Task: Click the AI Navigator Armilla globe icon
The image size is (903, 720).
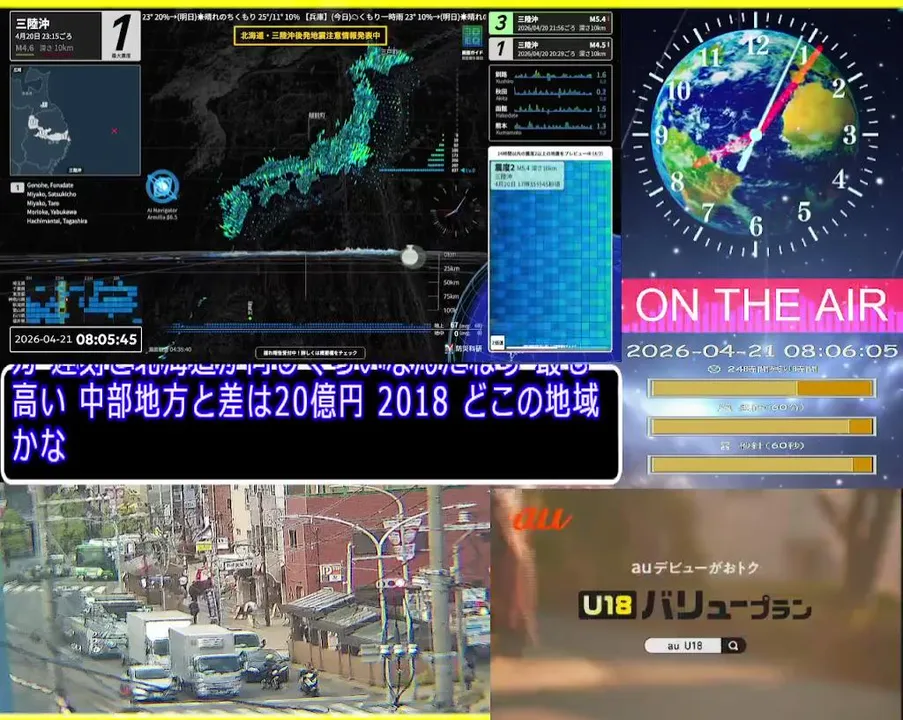Action: coord(162,187)
